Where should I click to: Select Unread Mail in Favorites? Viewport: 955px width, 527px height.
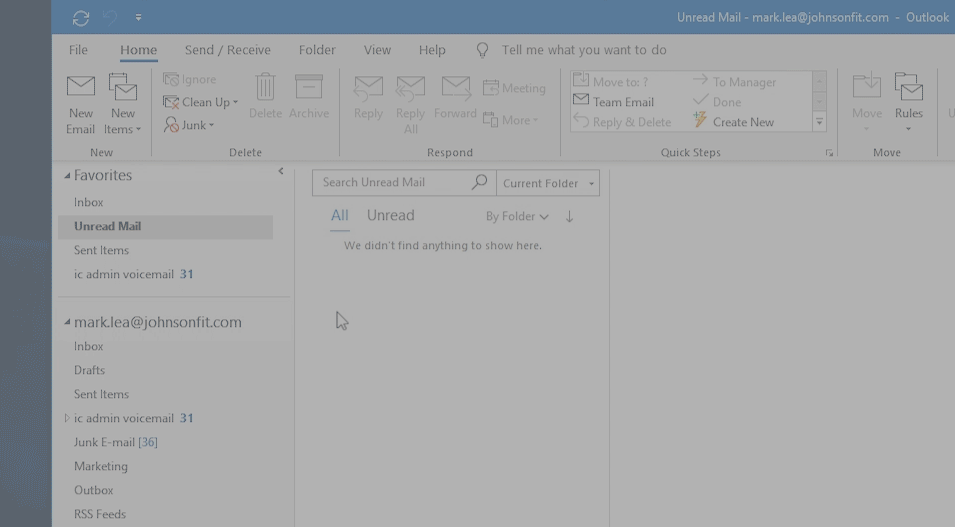[x=166, y=227]
